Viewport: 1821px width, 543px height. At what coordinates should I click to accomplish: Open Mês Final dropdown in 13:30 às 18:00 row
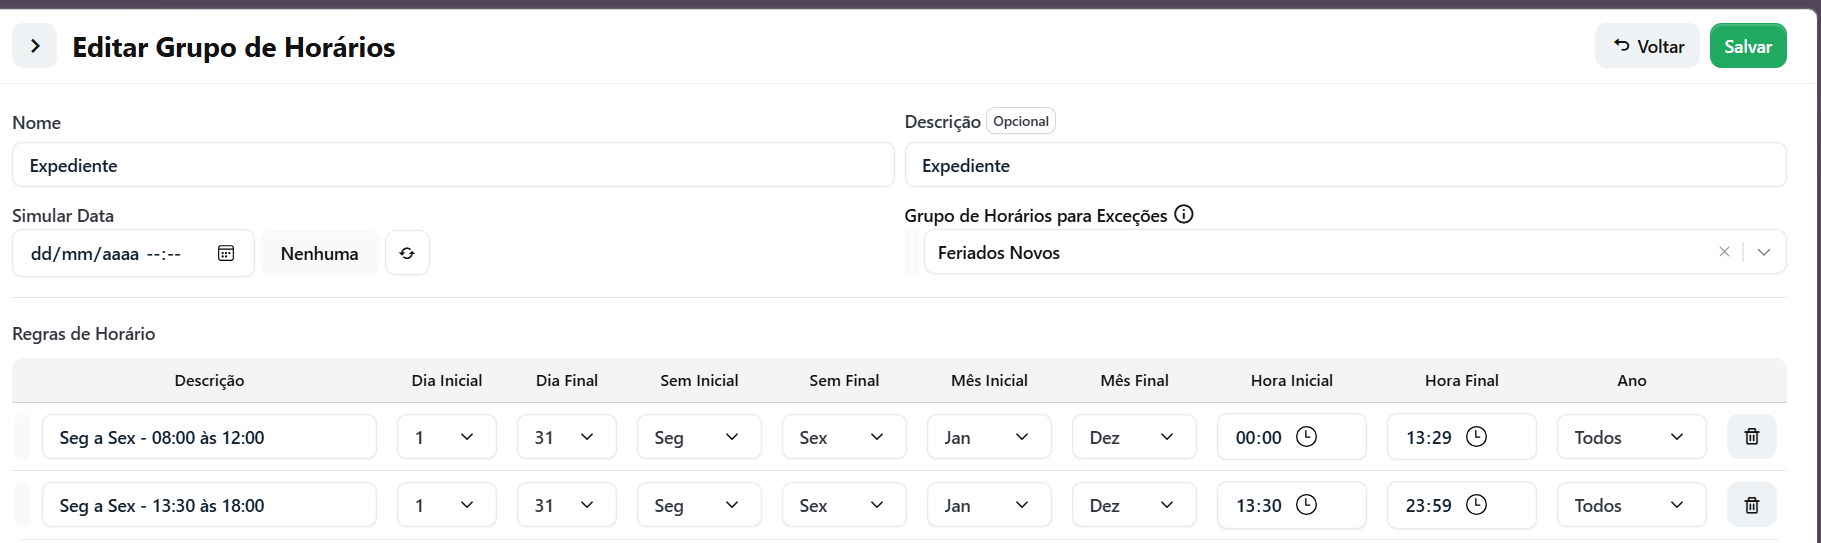(x=1134, y=505)
